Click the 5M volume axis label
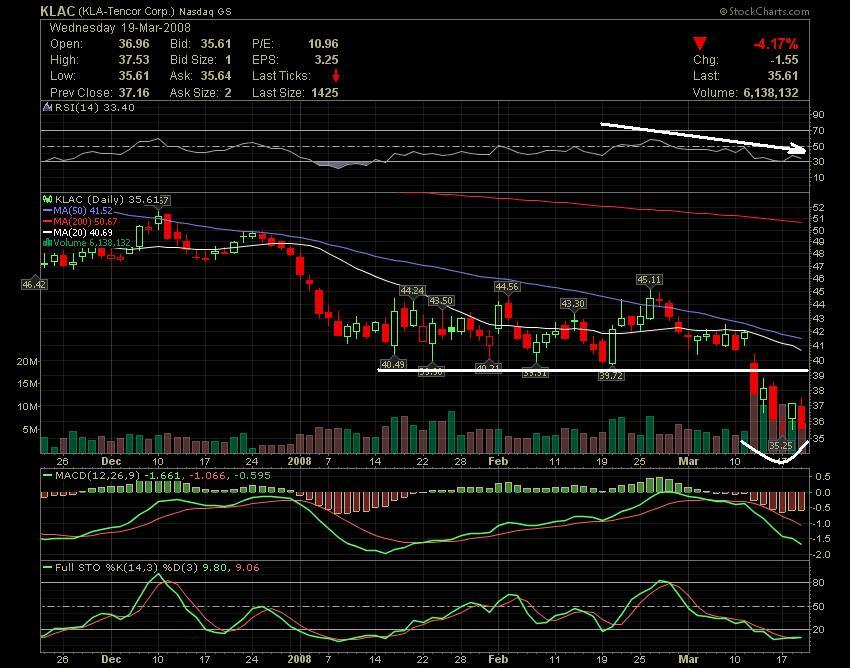This screenshot has width=850, height=668. pyautogui.click(x=29, y=429)
